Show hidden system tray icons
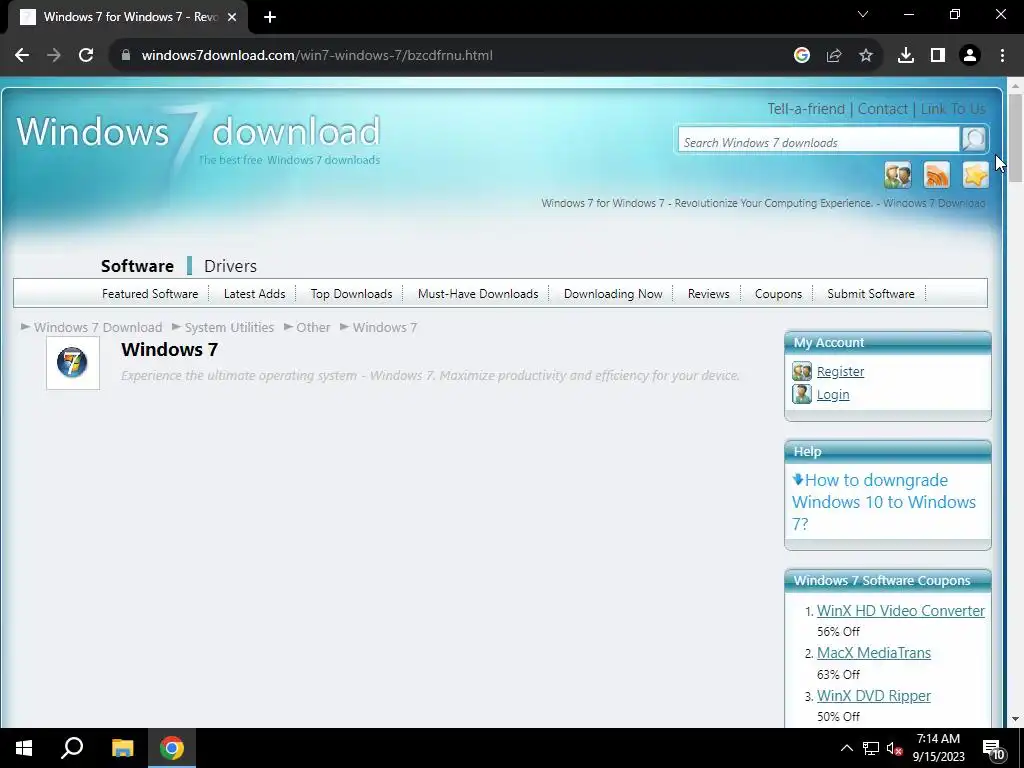Image resolution: width=1024 pixels, height=768 pixels. click(x=846, y=748)
